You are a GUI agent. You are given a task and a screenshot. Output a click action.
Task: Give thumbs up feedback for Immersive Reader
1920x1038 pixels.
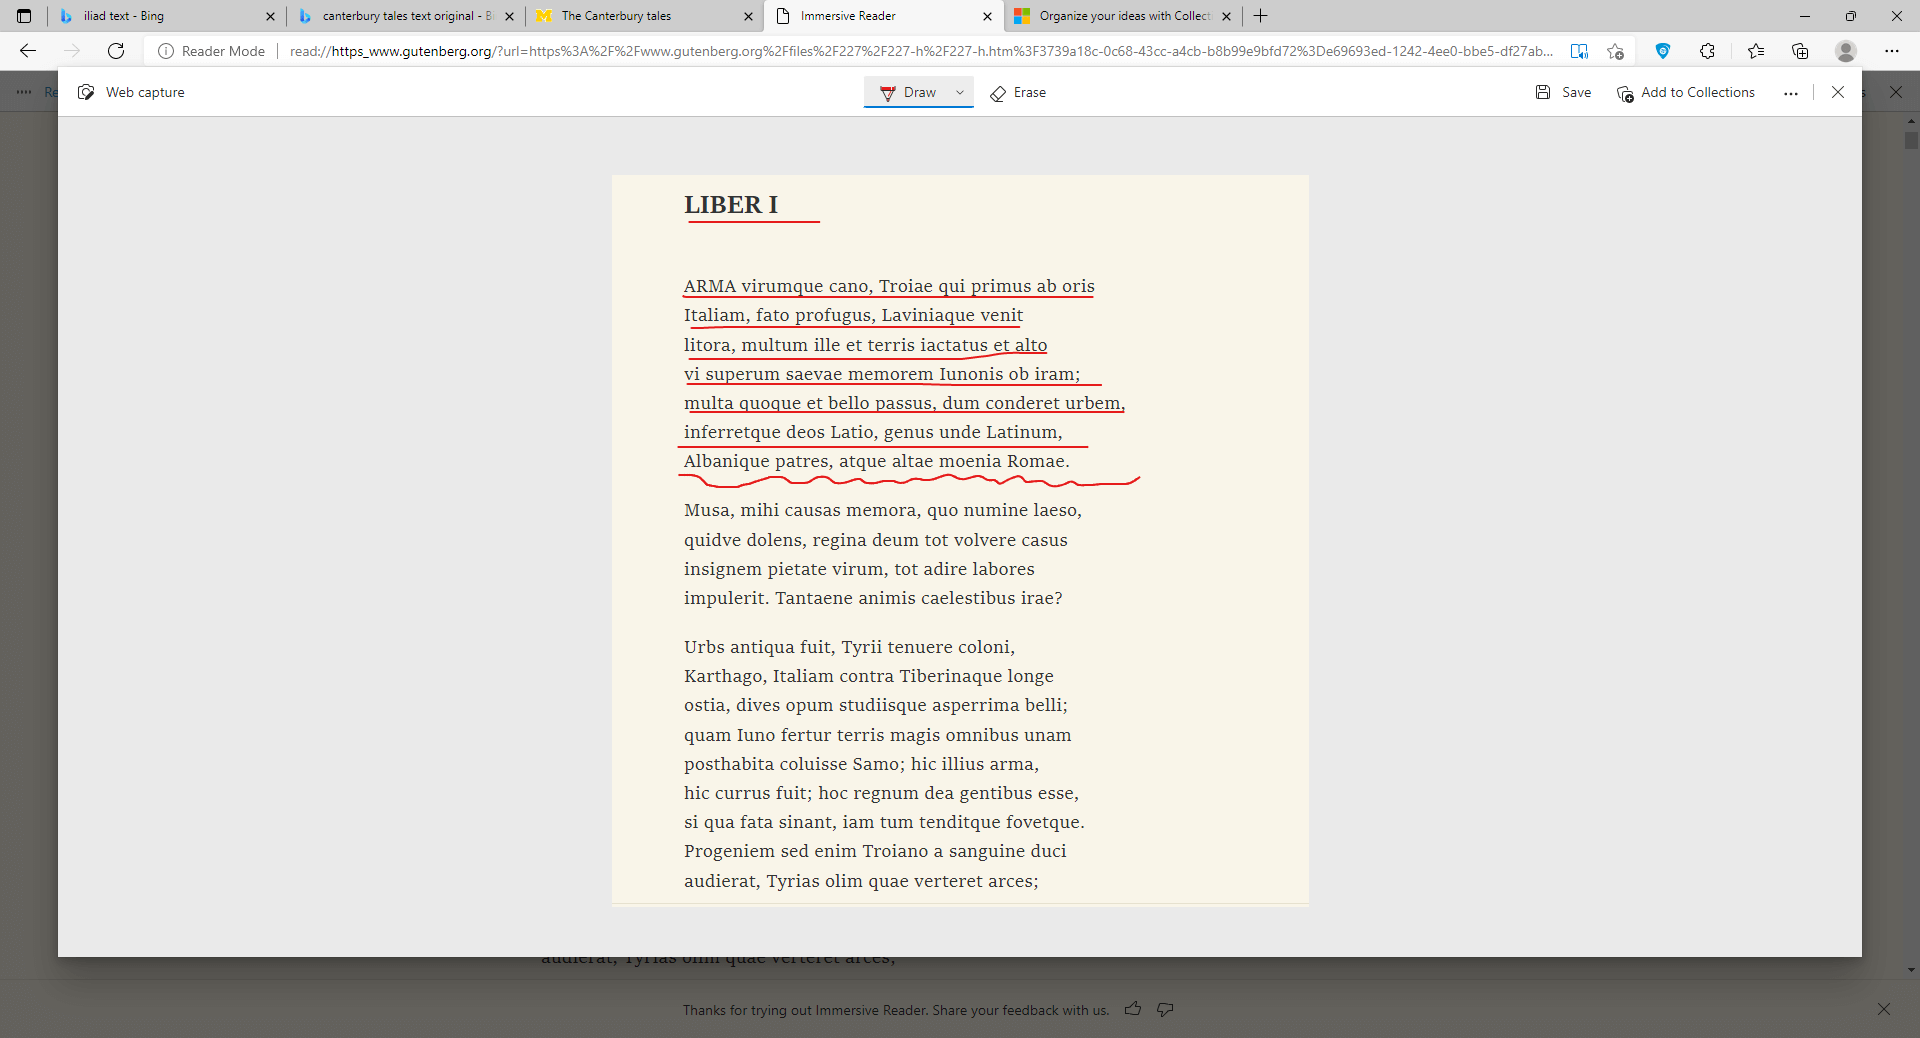click(1133, 1009)
